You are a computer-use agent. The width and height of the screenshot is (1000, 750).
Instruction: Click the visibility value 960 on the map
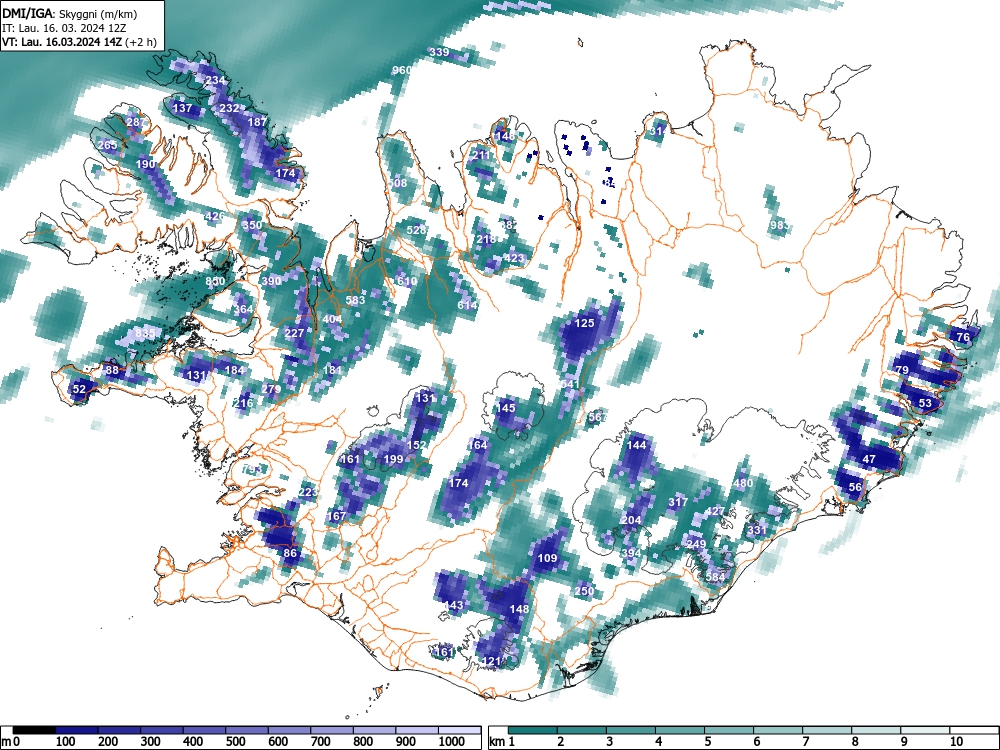pyautogui.click(x=402, y=70)
